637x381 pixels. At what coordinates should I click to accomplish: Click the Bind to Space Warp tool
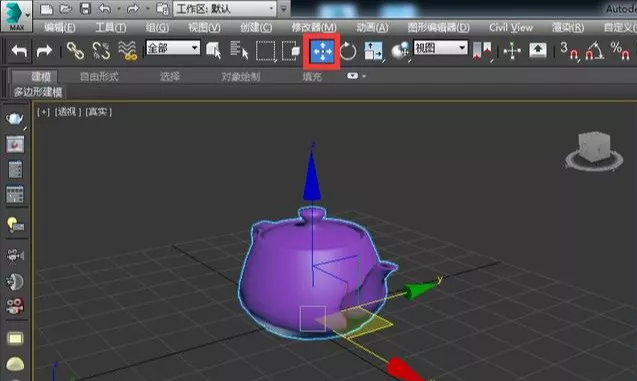pos(127,51)
